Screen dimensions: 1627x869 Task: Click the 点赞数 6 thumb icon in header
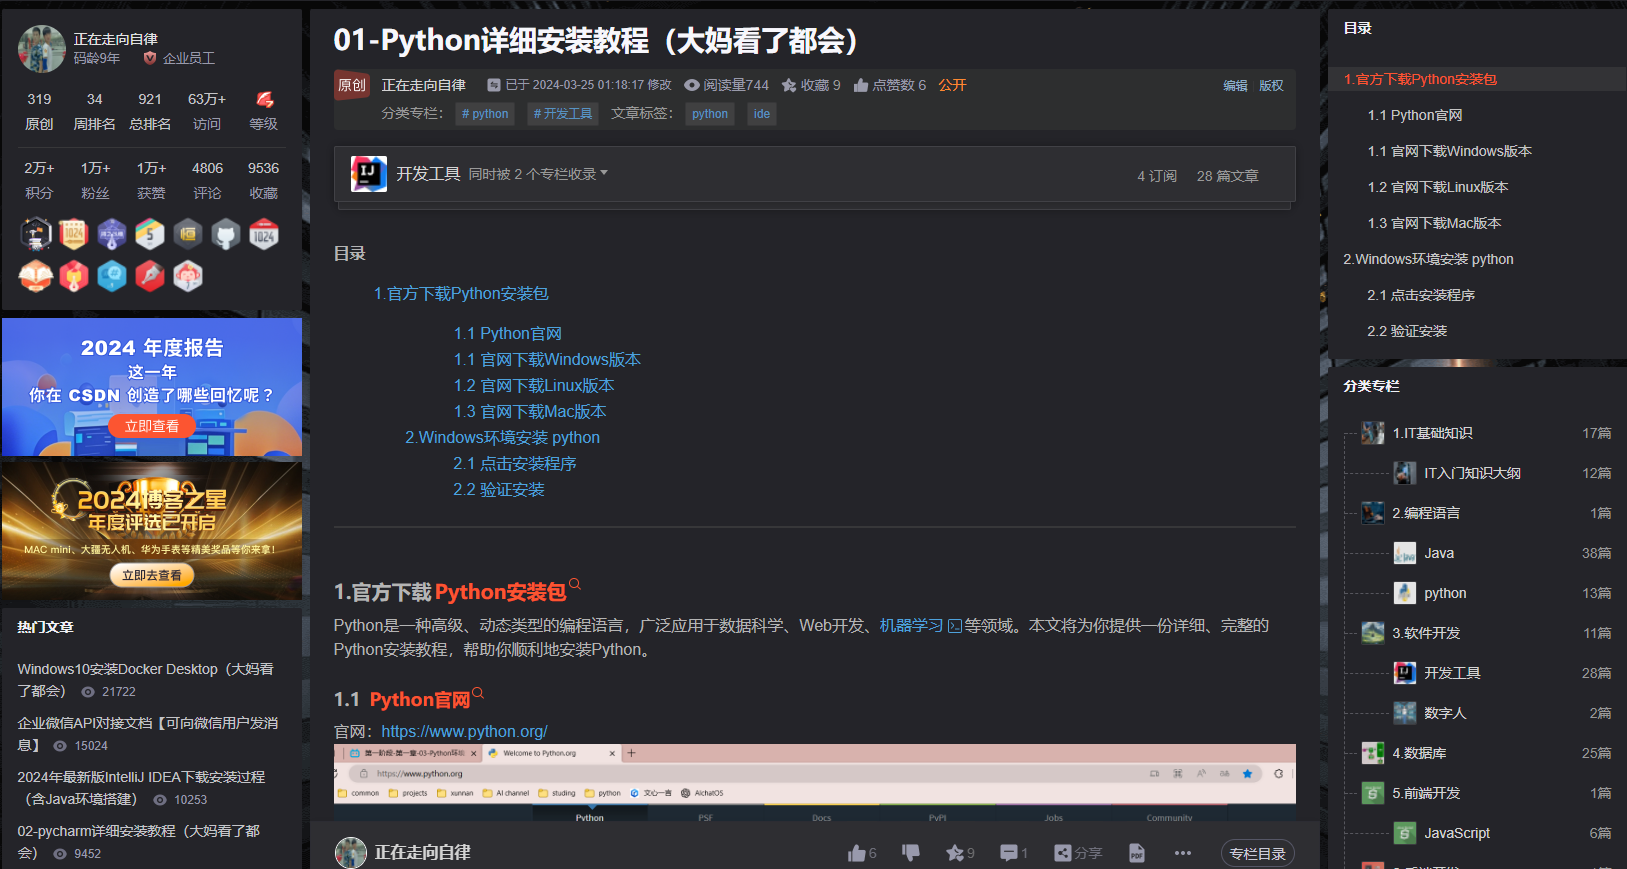click(861, 85)
